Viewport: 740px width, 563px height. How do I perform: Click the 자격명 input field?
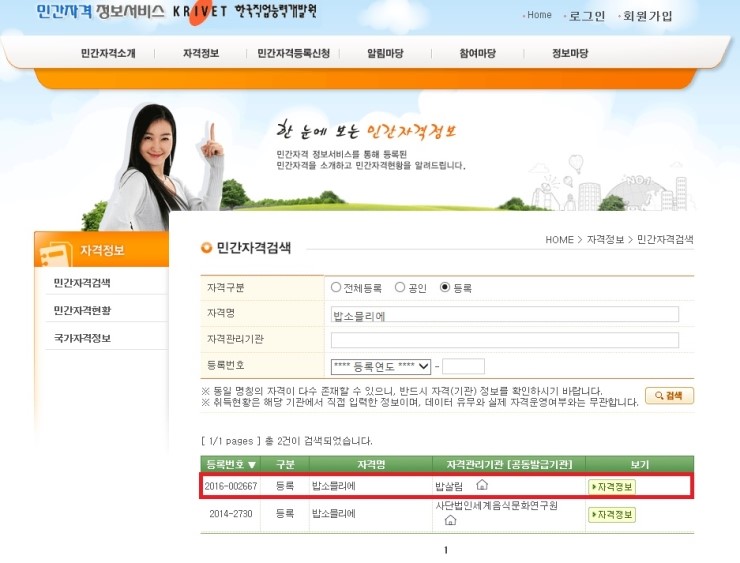505,314
